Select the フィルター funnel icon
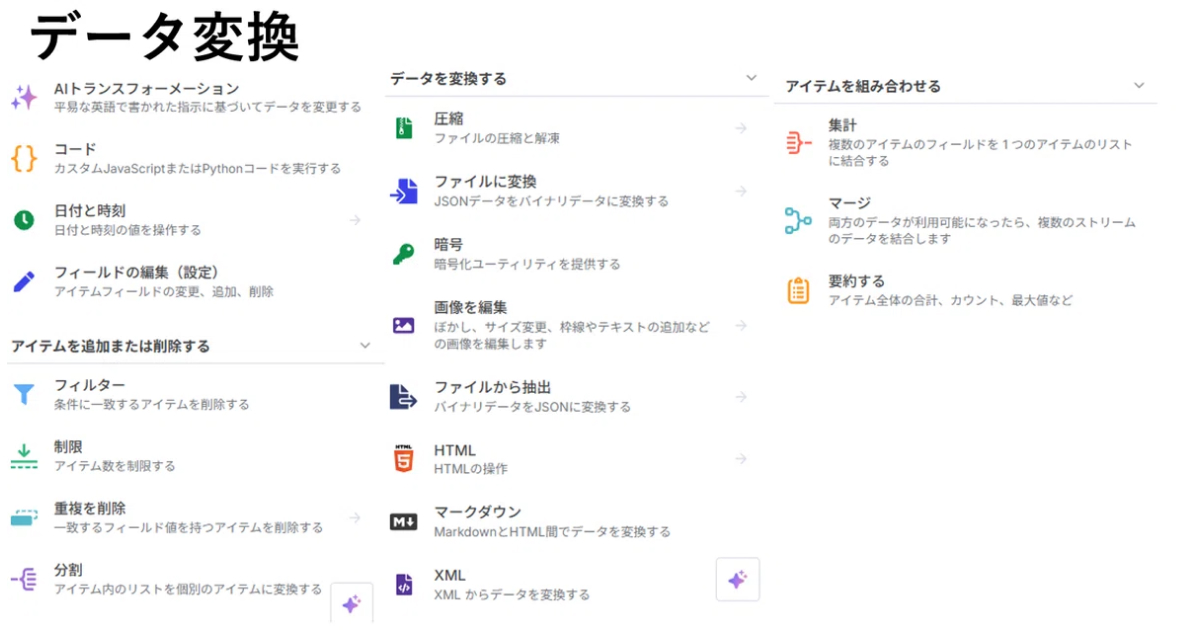This screenshot has width=1200, height=630. tap(24, 394)
